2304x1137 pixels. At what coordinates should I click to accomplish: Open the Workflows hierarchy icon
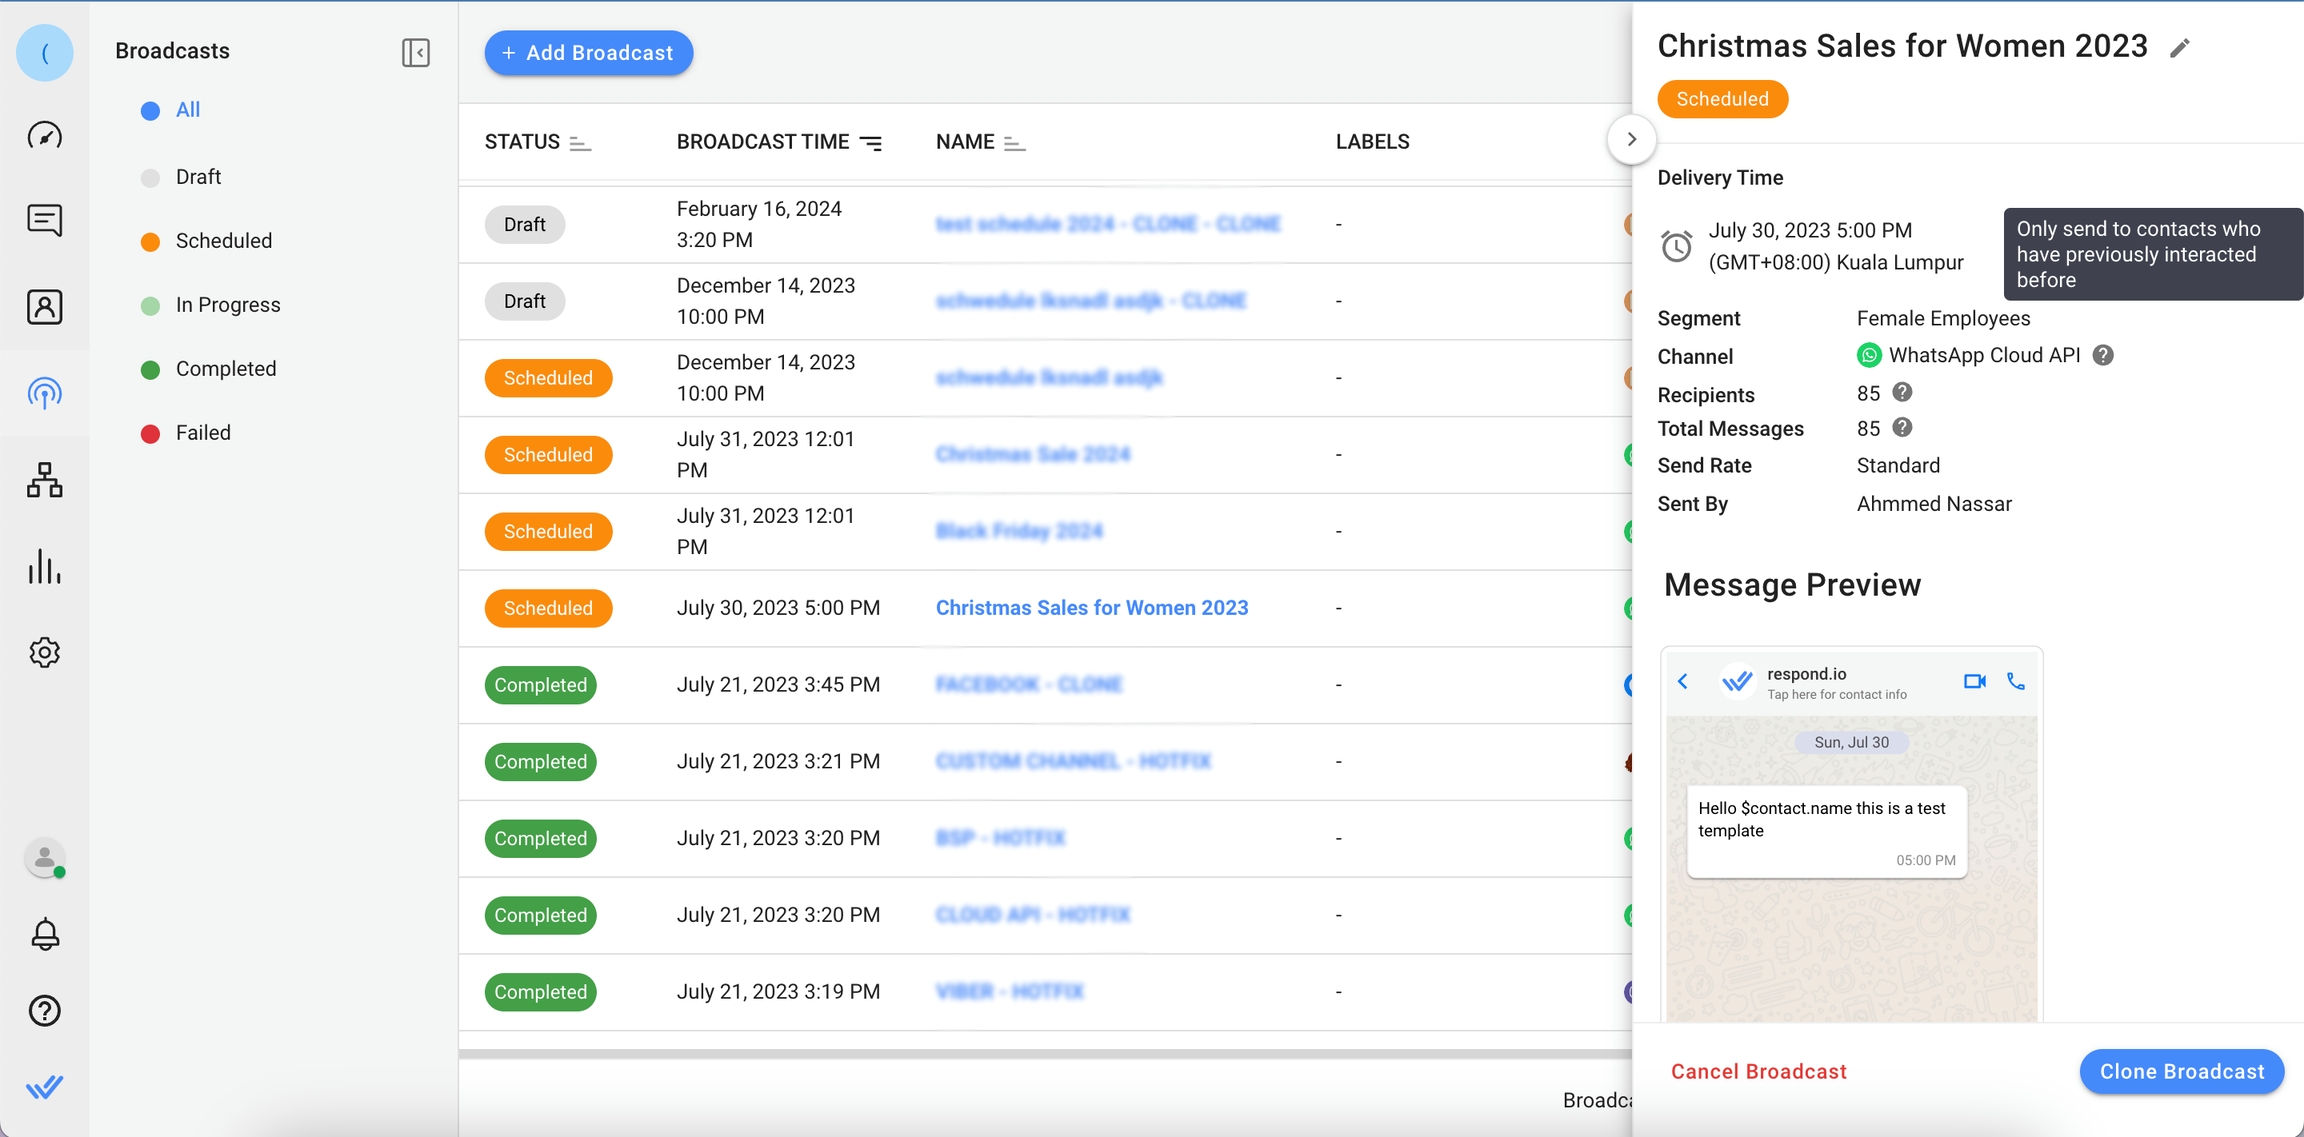tap(44, 480)
